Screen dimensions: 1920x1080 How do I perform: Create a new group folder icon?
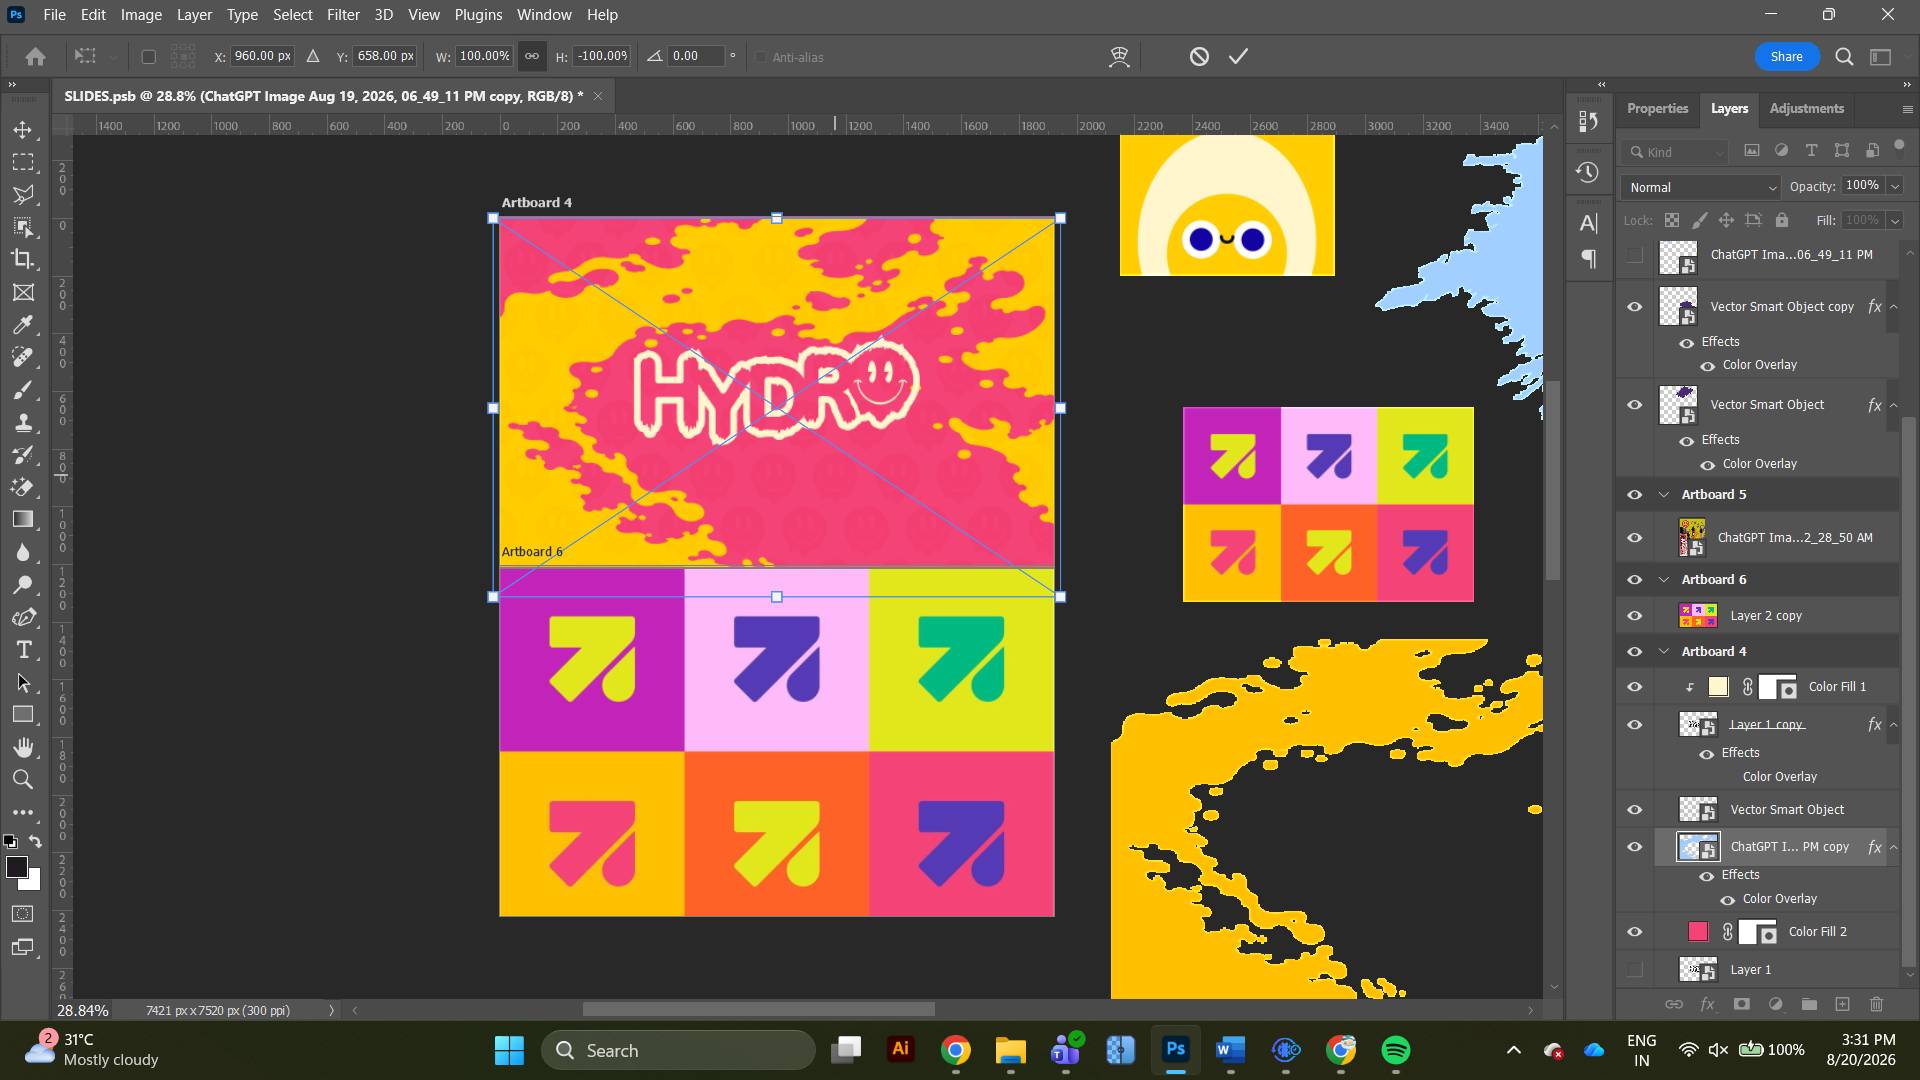1809,1004
